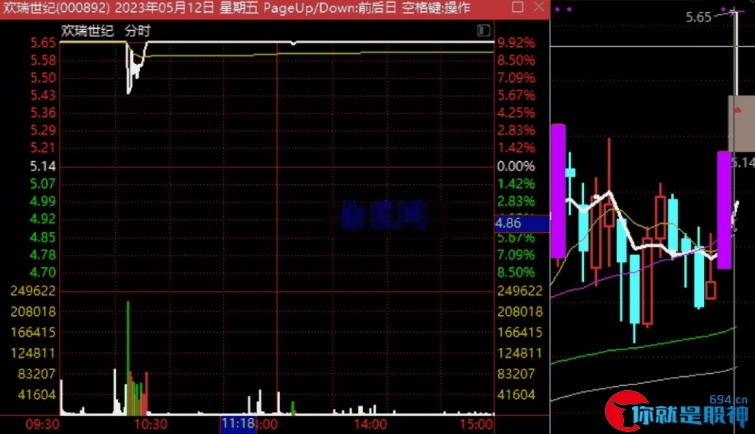Maximize the intraday chart window
The width and height of the screenshot is (755, 434).
click(518, 7)
